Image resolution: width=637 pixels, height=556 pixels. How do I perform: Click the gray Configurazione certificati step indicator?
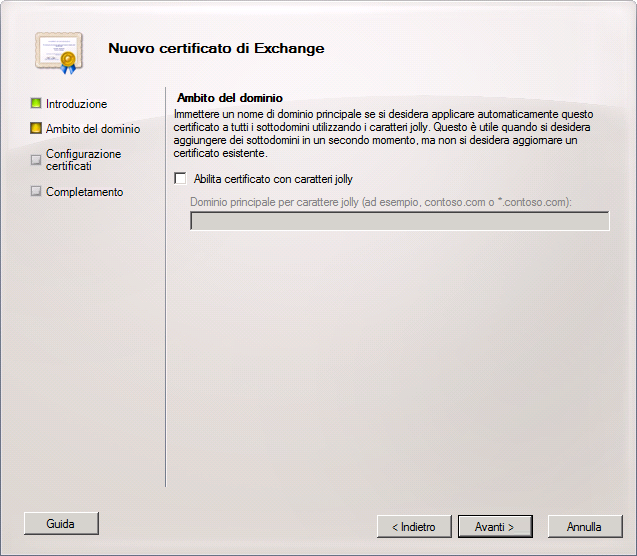(x=36, y=160)
